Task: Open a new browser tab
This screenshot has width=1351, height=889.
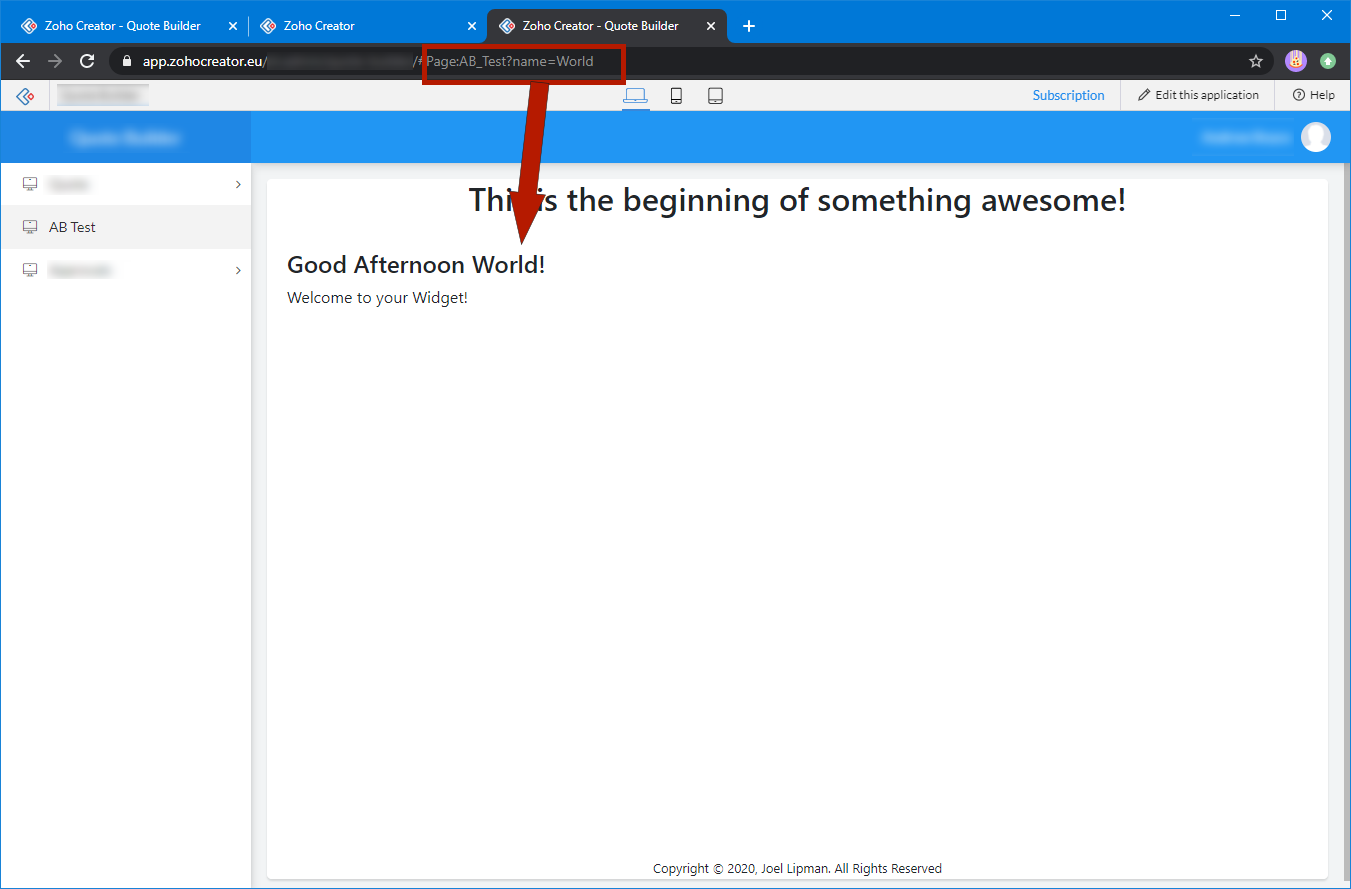Action: coord(749,26)
